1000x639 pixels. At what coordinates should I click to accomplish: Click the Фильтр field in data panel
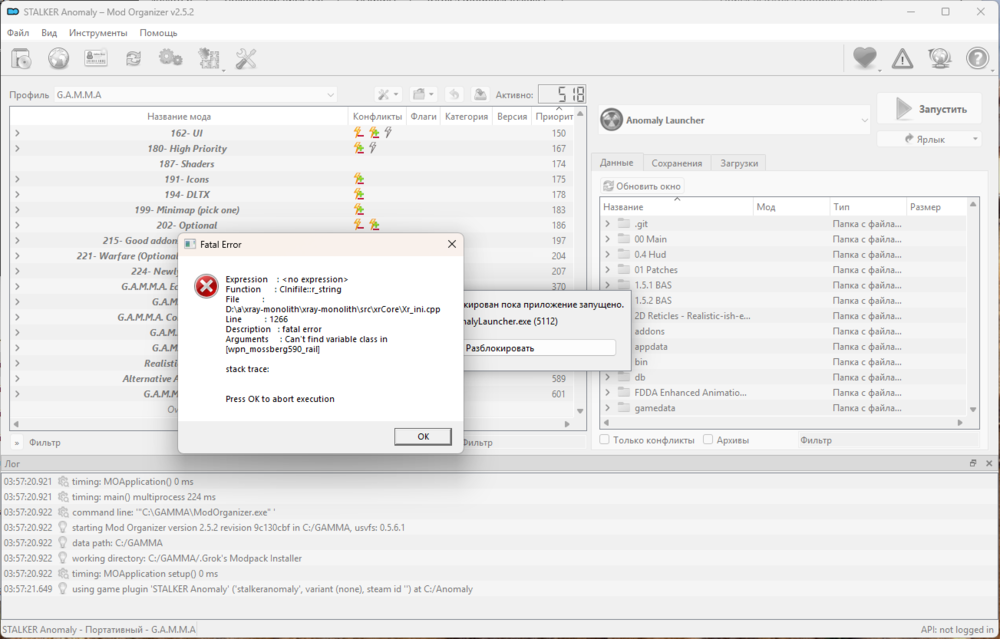click(x=888, y=439)
